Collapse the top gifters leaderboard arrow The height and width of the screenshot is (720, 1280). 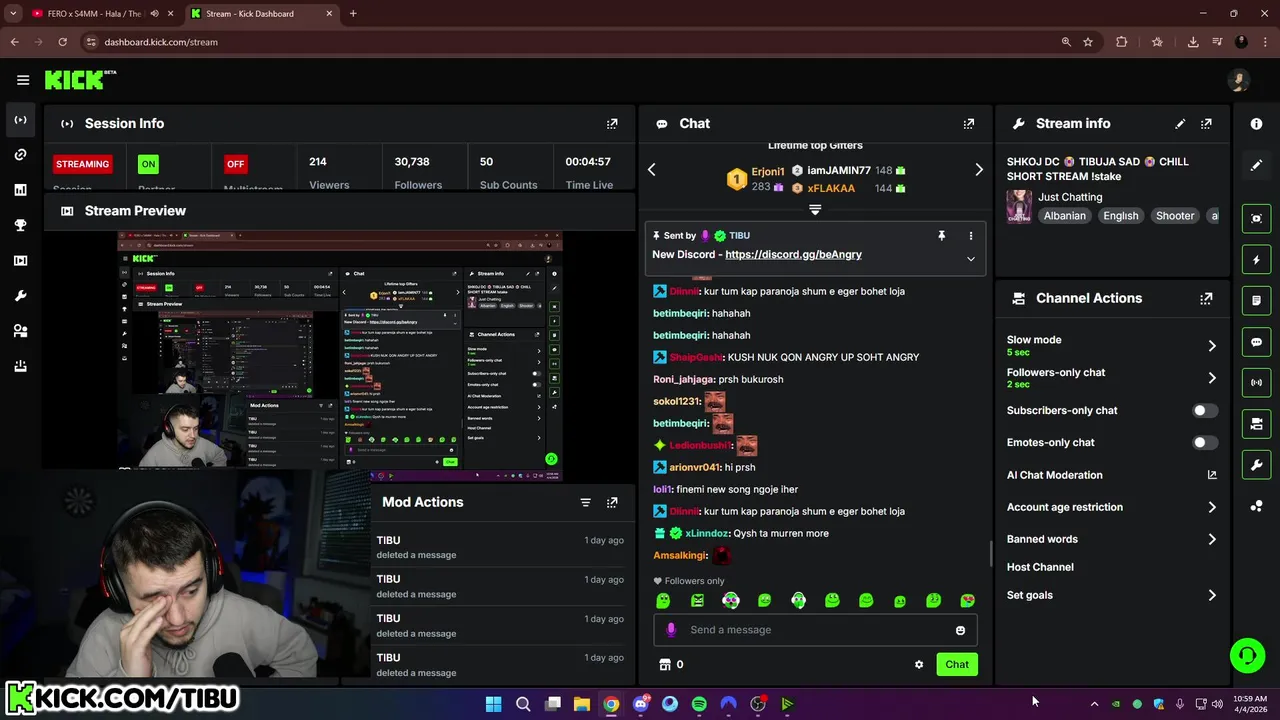[815, 210]
